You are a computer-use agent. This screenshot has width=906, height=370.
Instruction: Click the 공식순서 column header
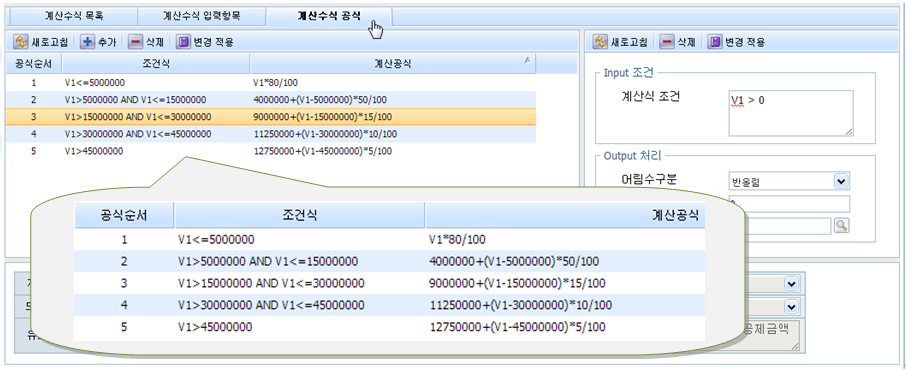(x=34, y=64)
